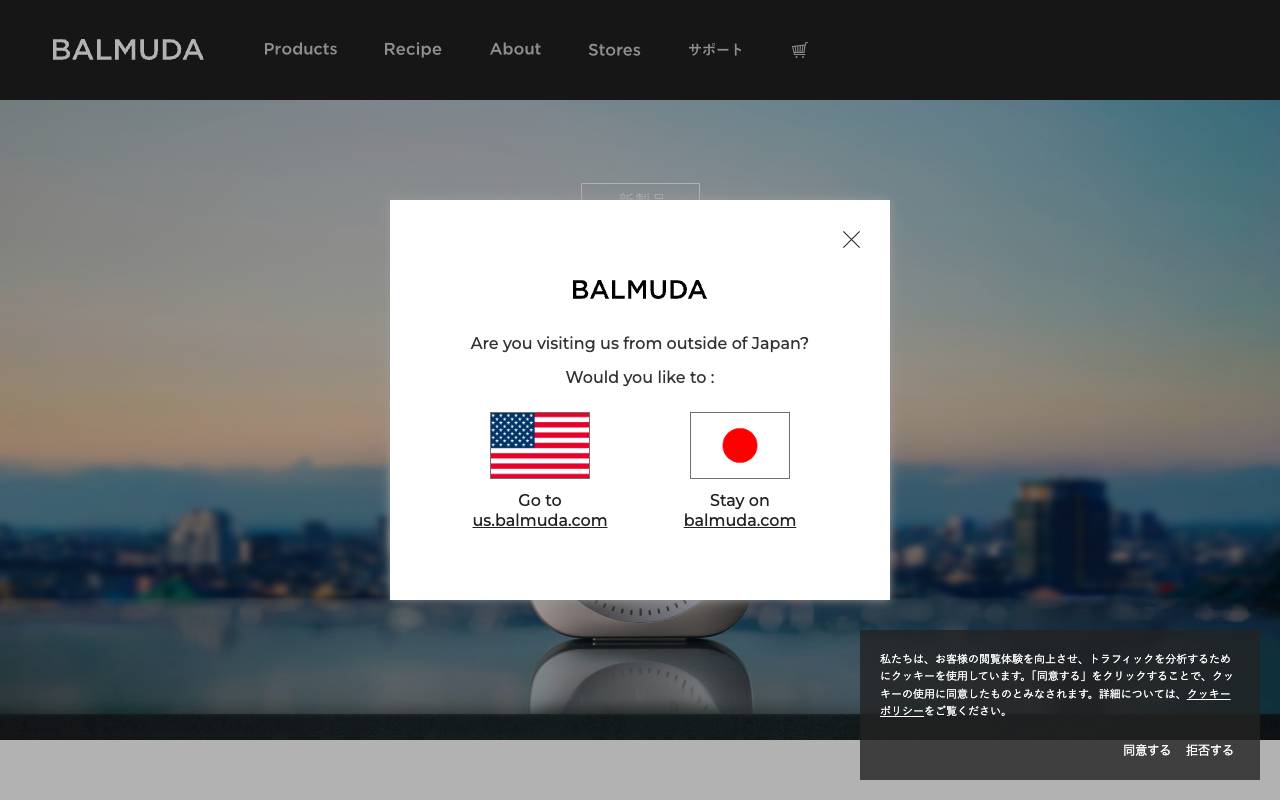Select the About navigation item
The width and height of the screenshot is (1280, 800).
tap(515, 49)
